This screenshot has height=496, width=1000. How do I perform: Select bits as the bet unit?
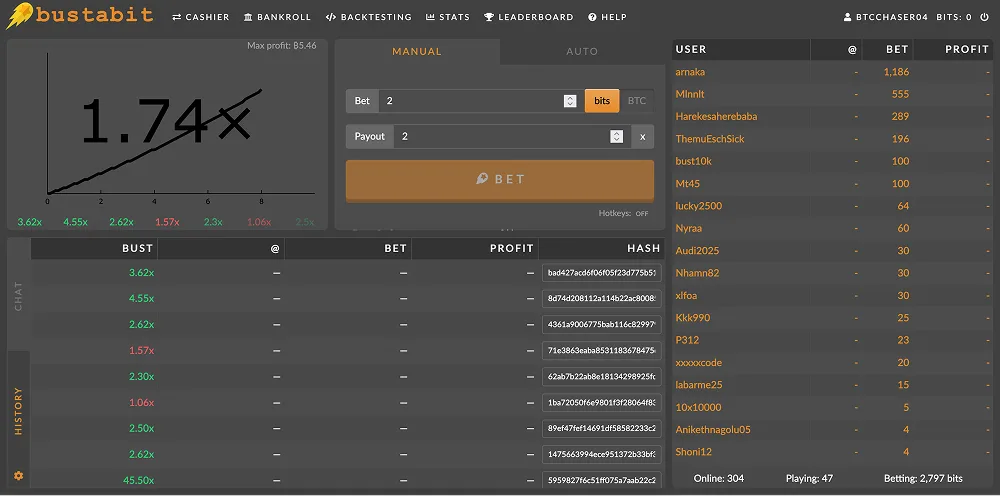[602, 101]
